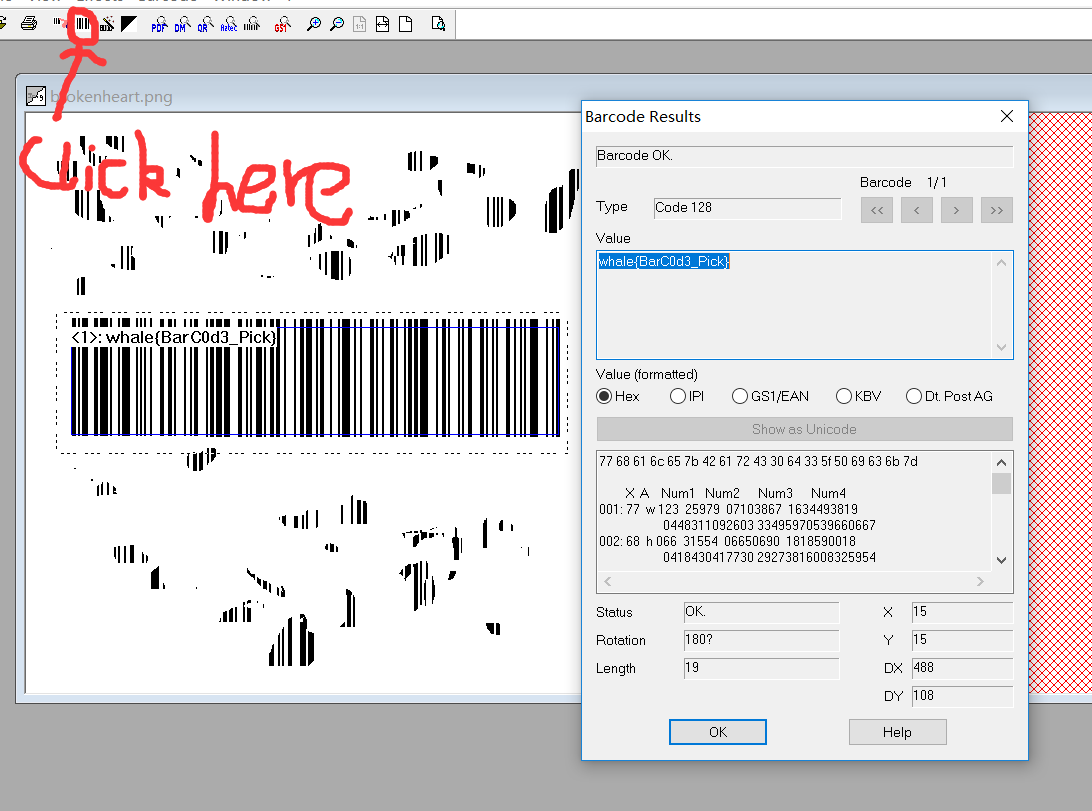
Task: Click the 1:1 actual size icon
Action: (x=359, y=24)
